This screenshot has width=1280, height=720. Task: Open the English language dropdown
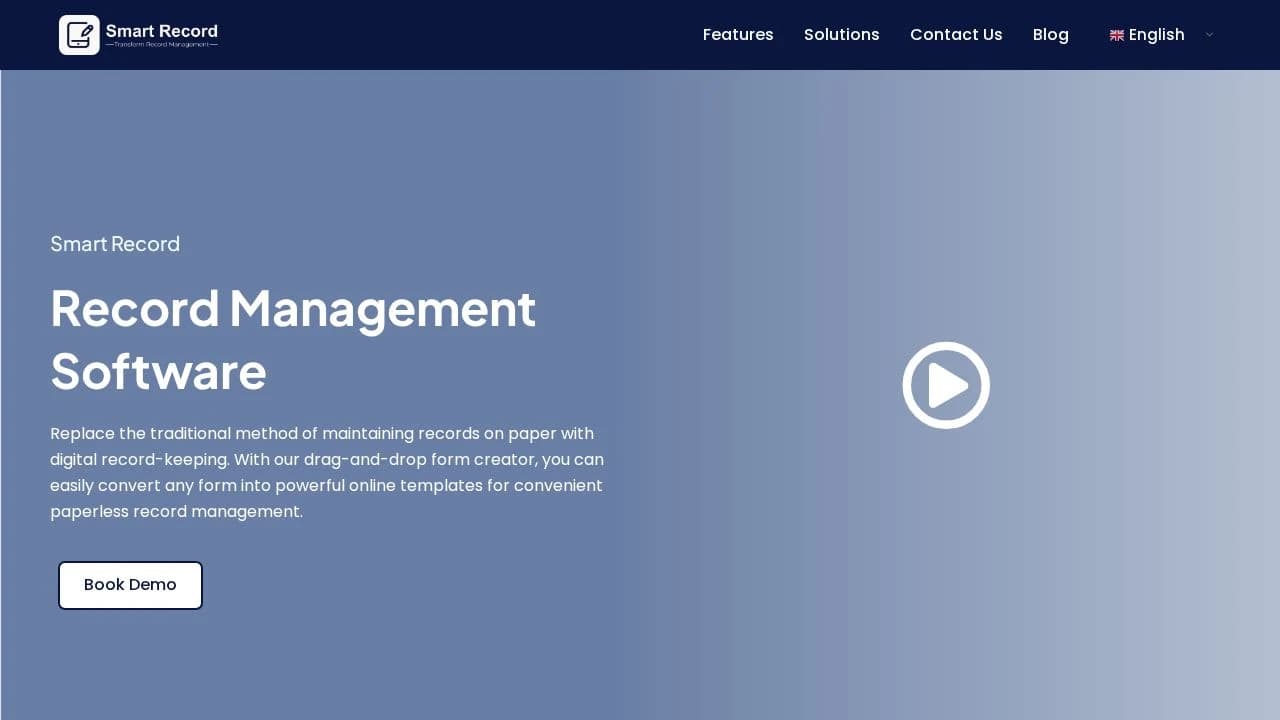pos(1156,34)
